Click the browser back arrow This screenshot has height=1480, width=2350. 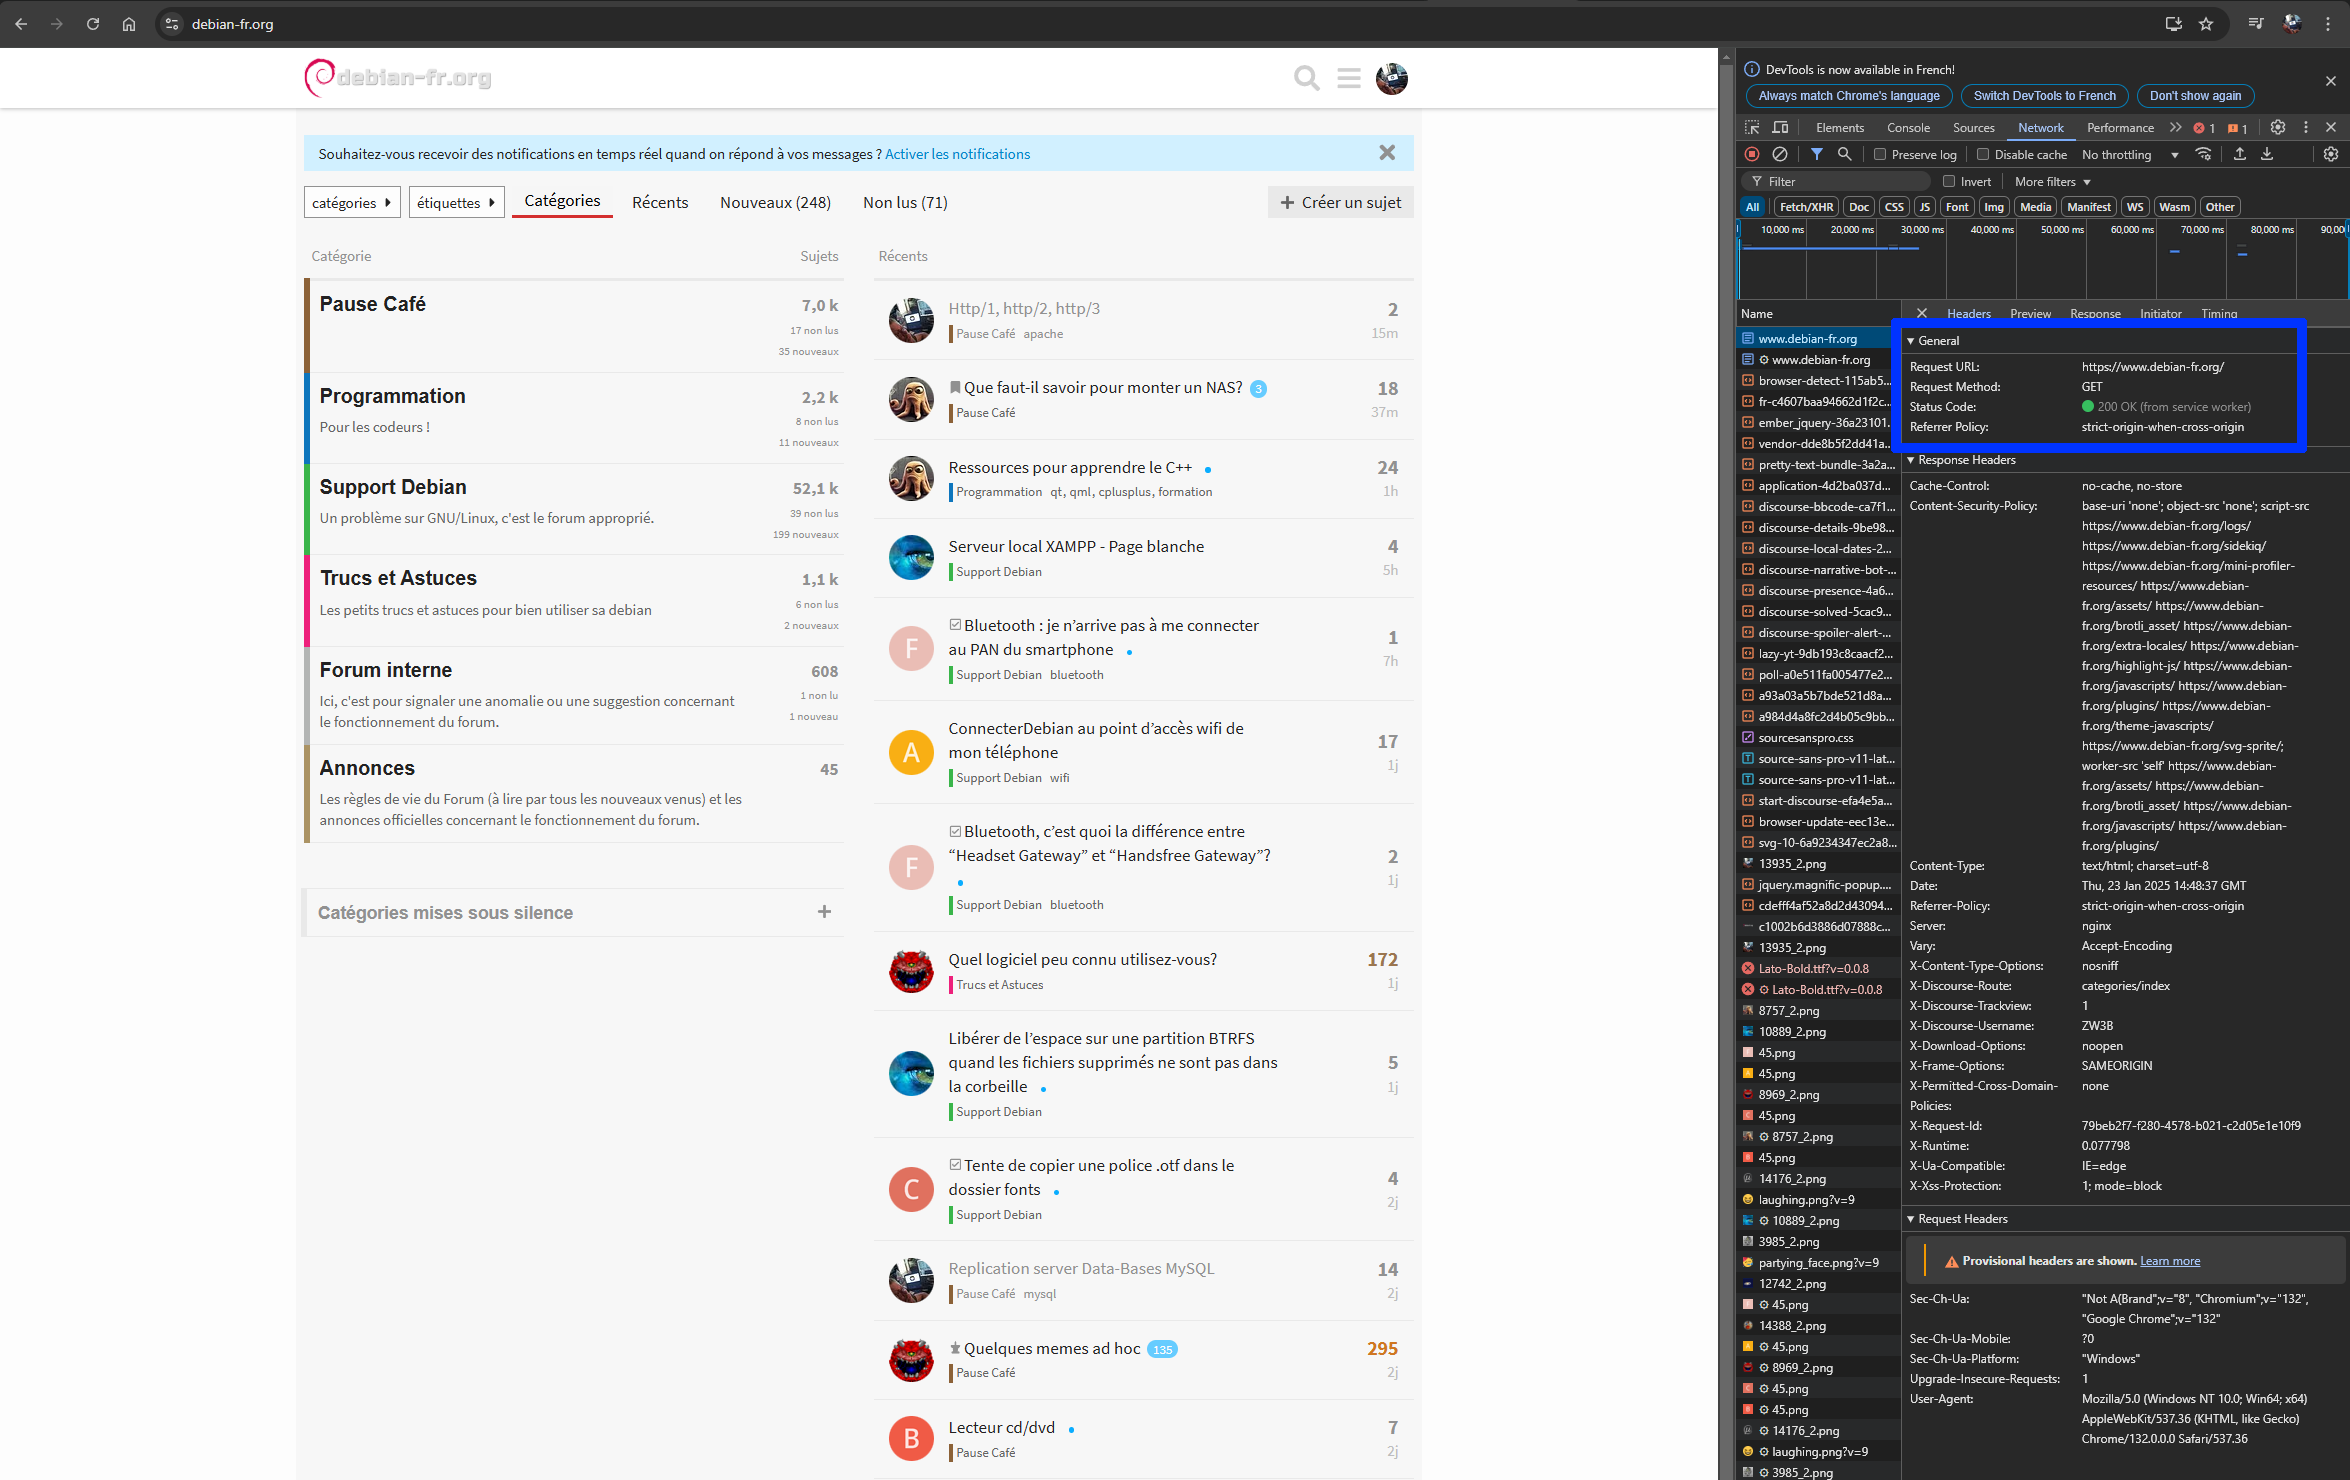(21, 24)
